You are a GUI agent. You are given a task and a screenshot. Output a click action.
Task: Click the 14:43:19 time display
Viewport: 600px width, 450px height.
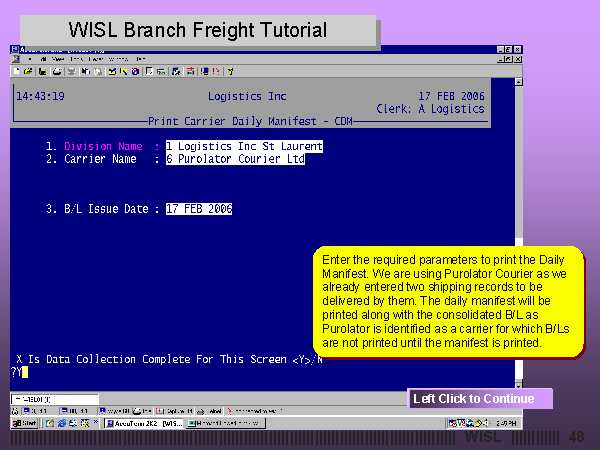[x=40, y=96]
